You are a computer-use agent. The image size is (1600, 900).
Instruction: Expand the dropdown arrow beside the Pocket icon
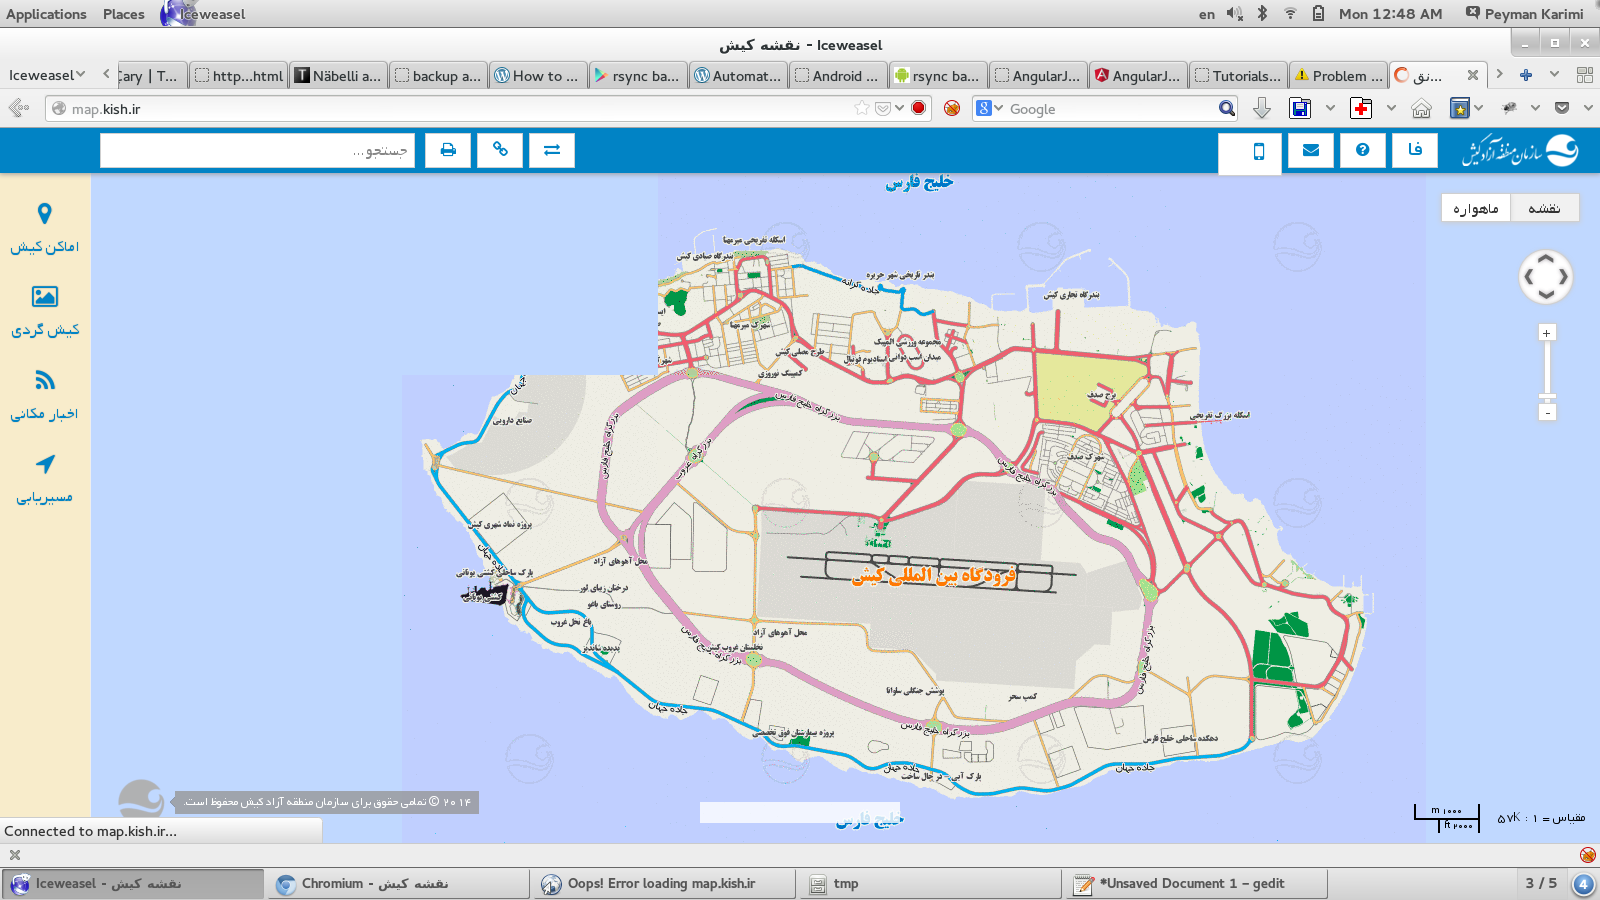[x=900, y=108]
